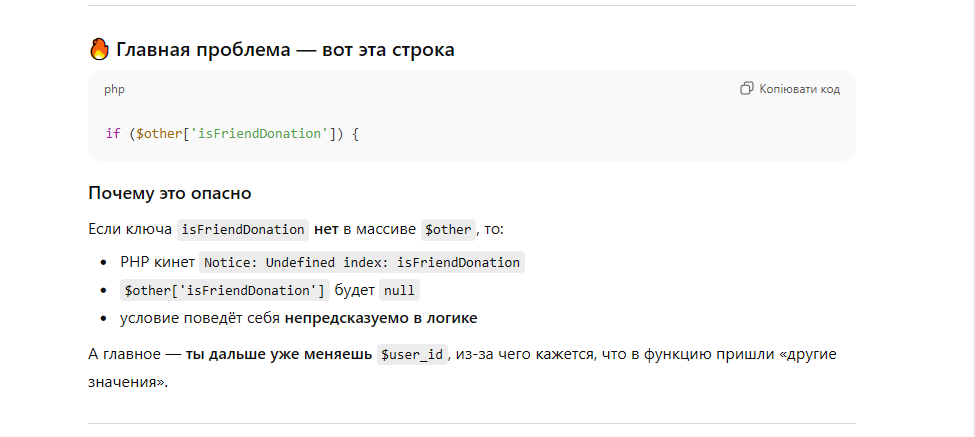This screenshot has height=437, width=975.
Task: Click the inline code "$other['isFriendDonation']" in the bullet list
Action: 223,291
